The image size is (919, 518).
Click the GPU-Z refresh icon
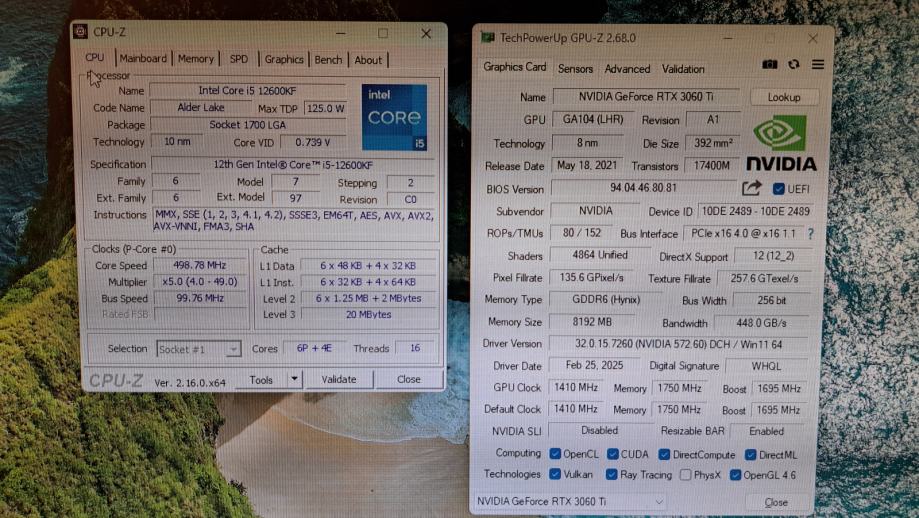point(794,64)
